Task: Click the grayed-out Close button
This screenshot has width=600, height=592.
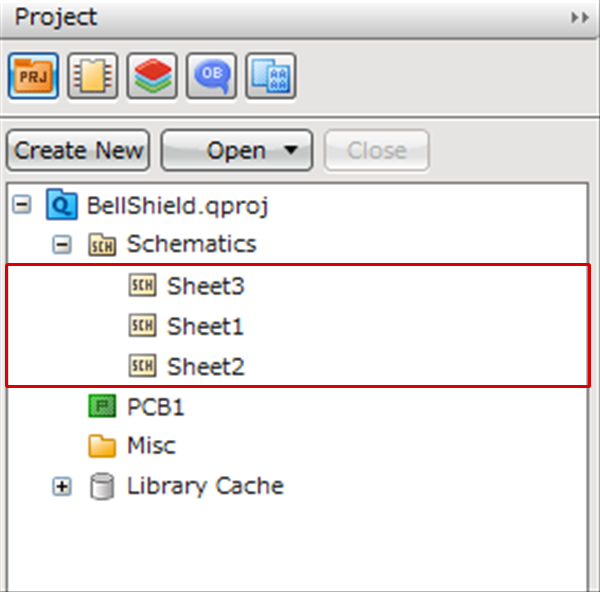Action: pos(377,151)
